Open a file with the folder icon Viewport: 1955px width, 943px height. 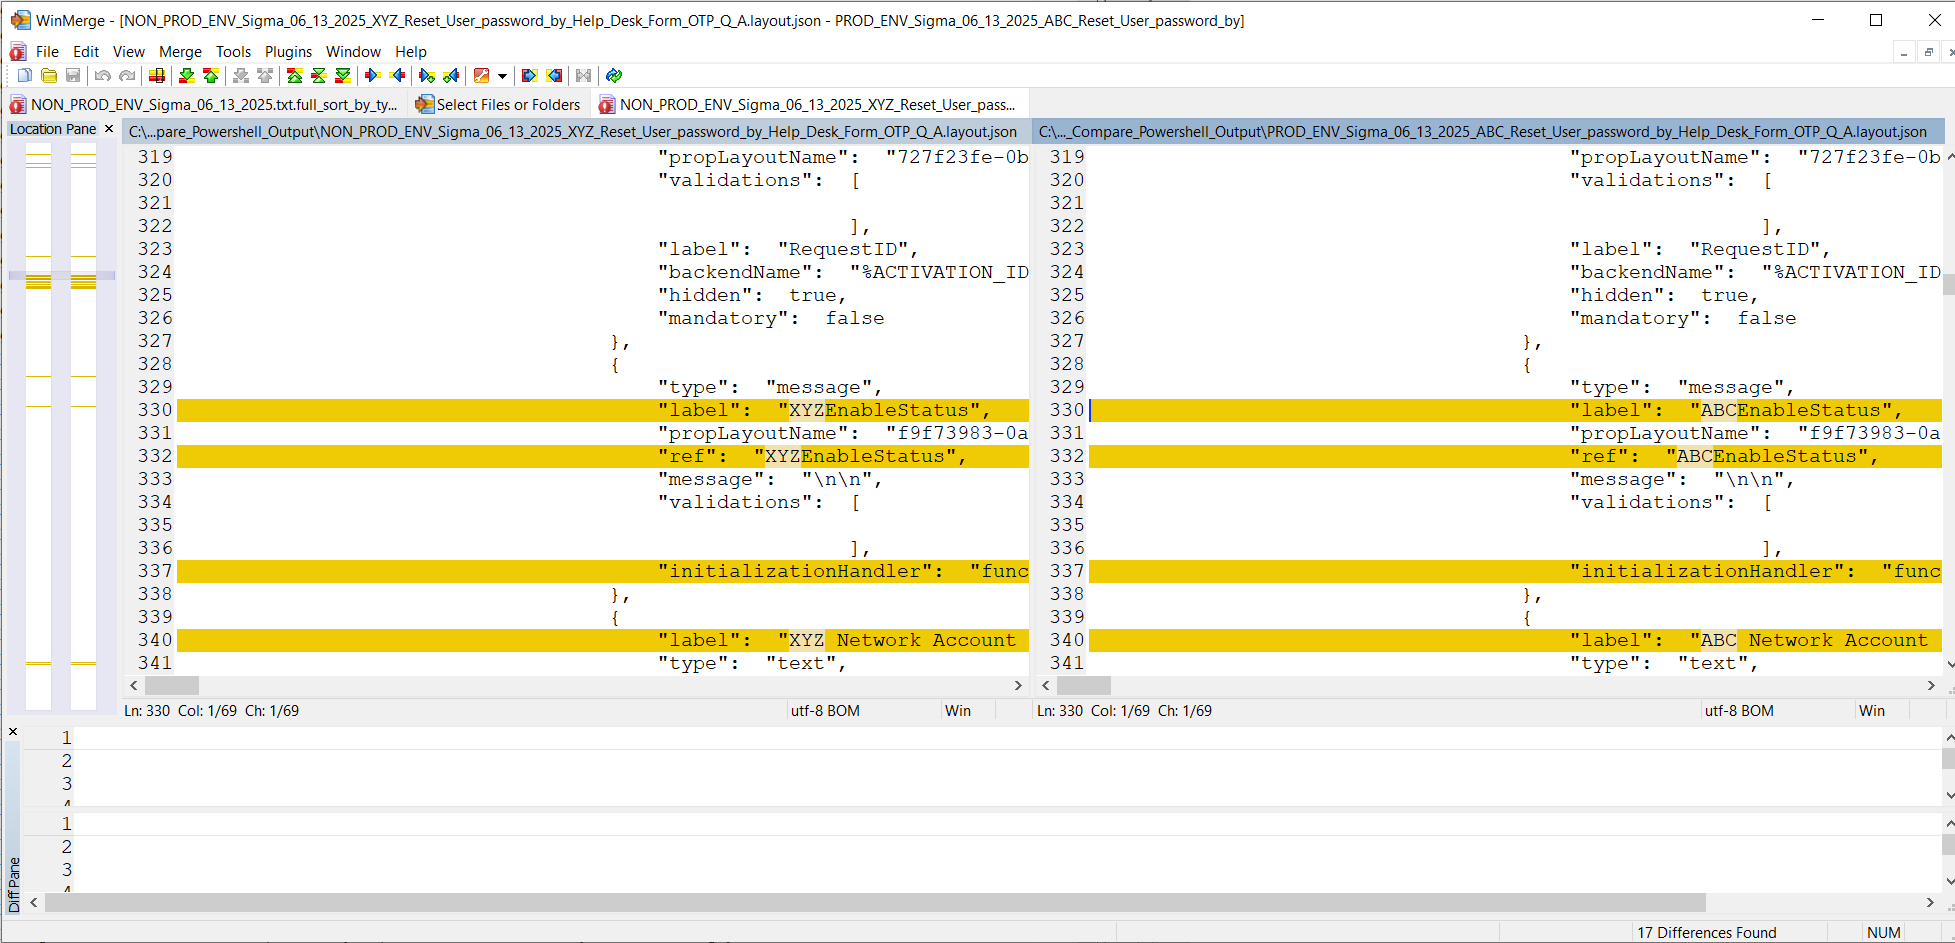pyautogui.click(x=49, y=76)
